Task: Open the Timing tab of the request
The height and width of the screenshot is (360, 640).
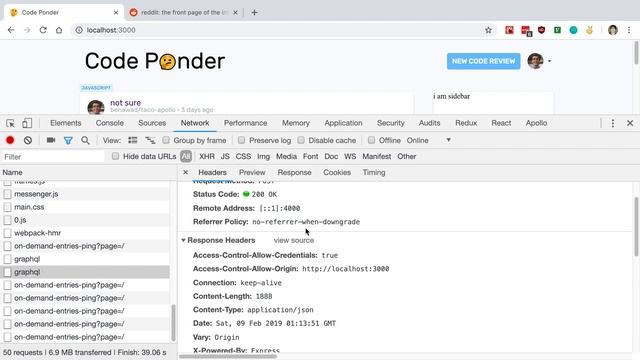Action: [374, 172]
